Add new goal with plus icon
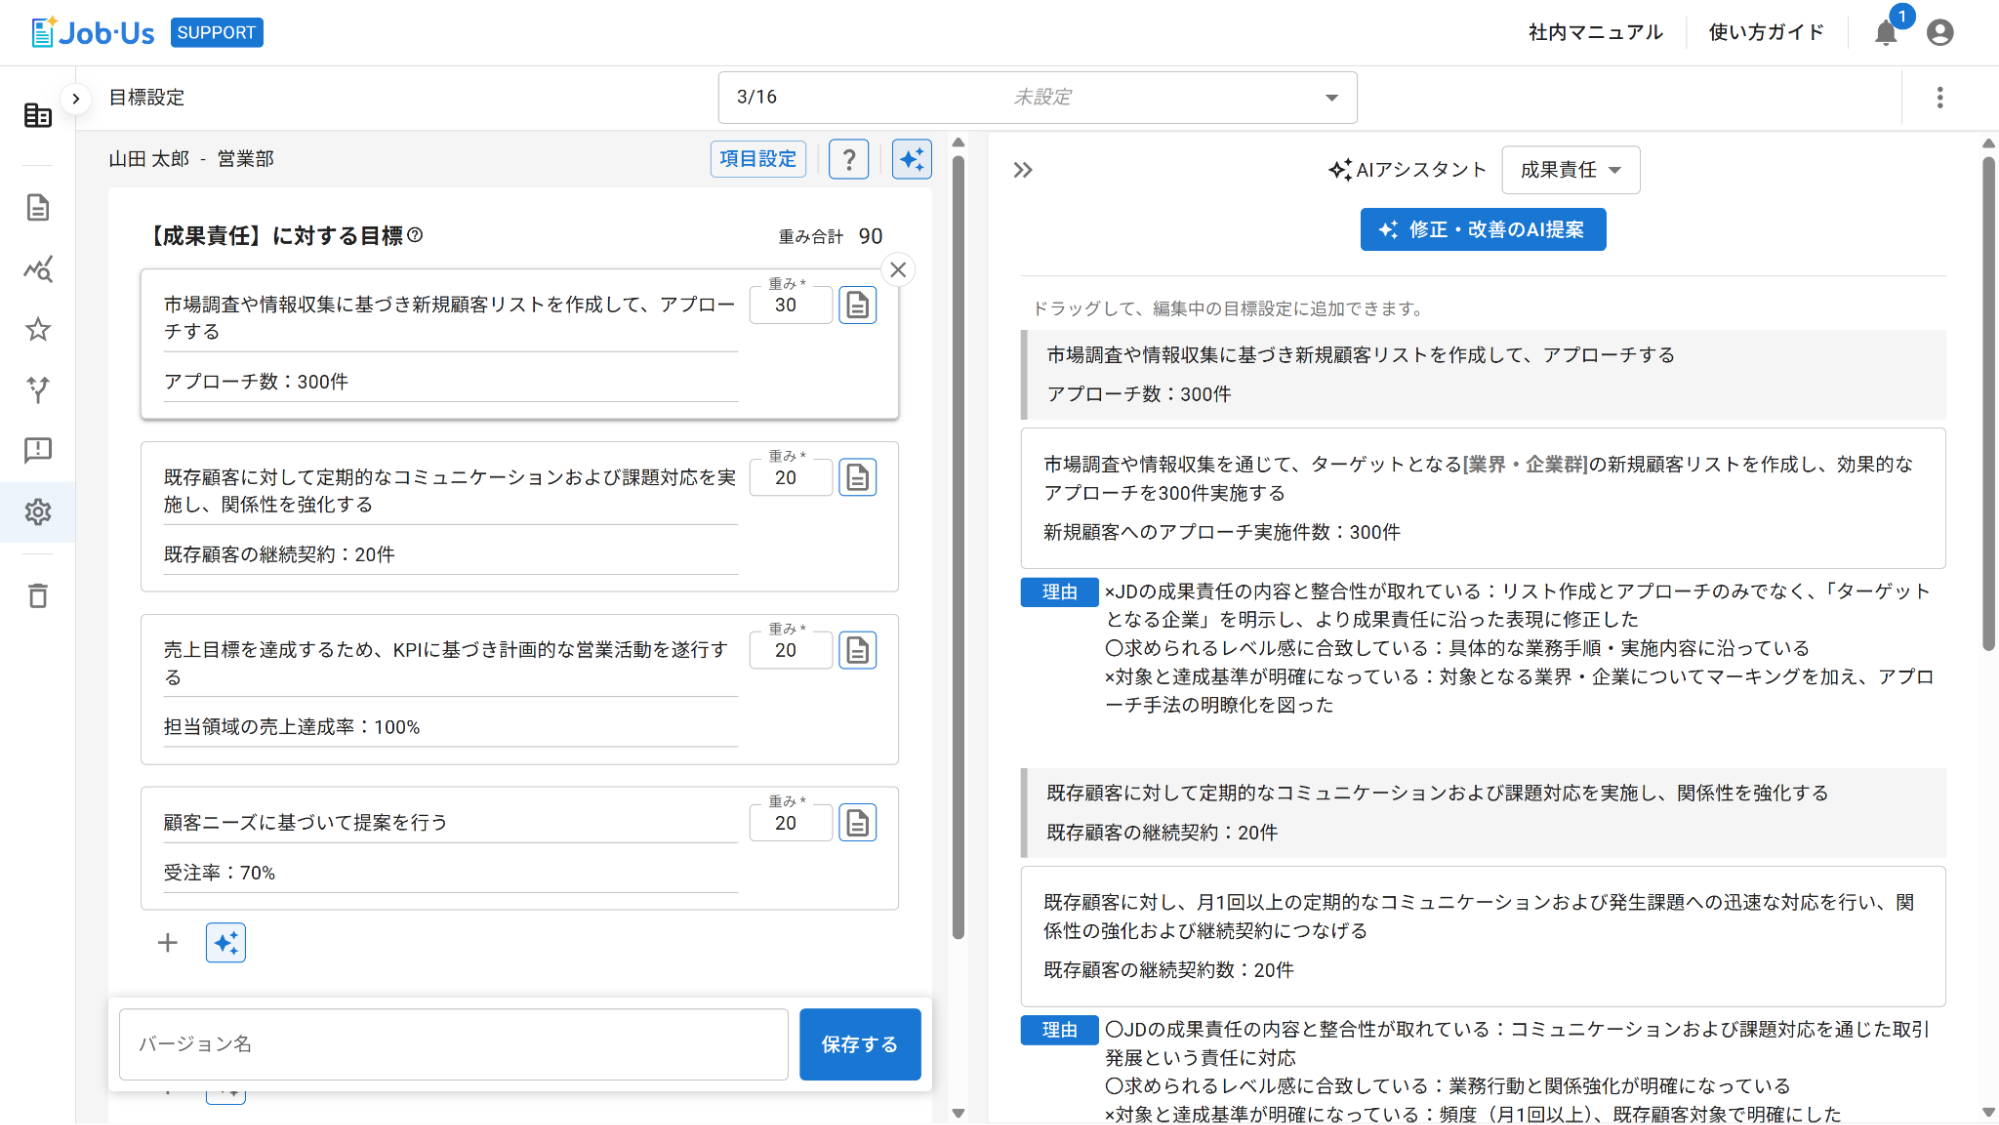1999x1125 pixels. point(167,943)
